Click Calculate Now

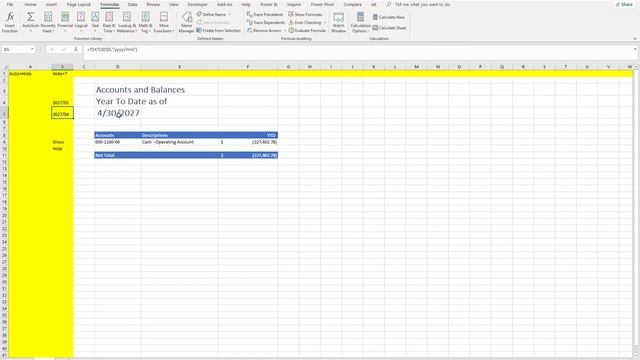[x=389, y=17]
